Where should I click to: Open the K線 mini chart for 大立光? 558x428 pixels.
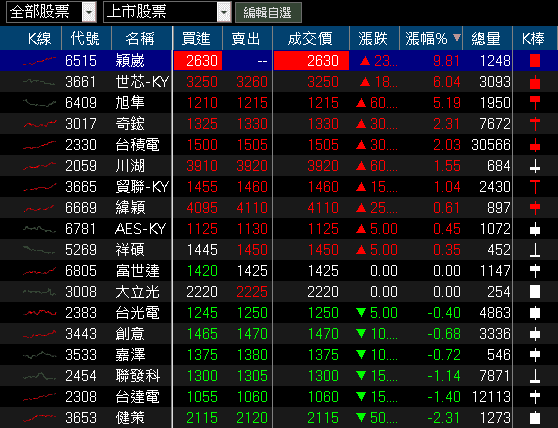[39, 292]
